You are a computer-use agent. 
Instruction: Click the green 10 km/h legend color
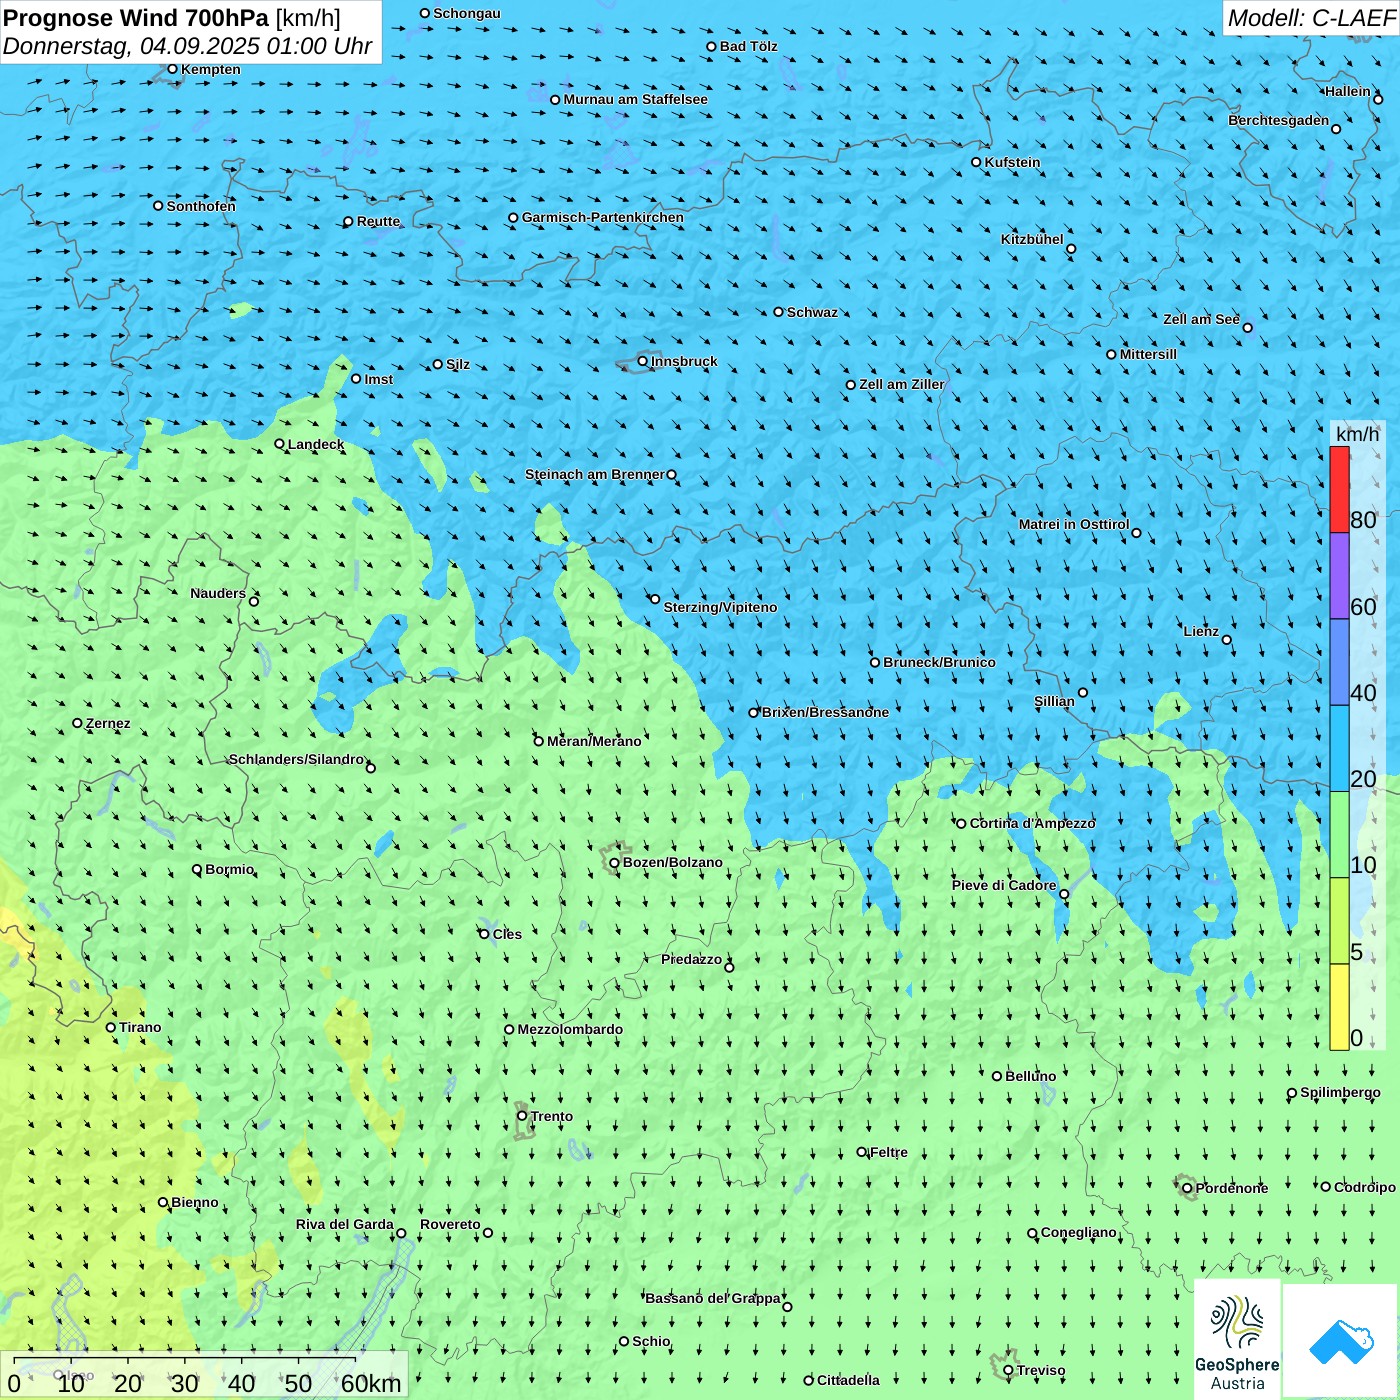(1339, 835)
